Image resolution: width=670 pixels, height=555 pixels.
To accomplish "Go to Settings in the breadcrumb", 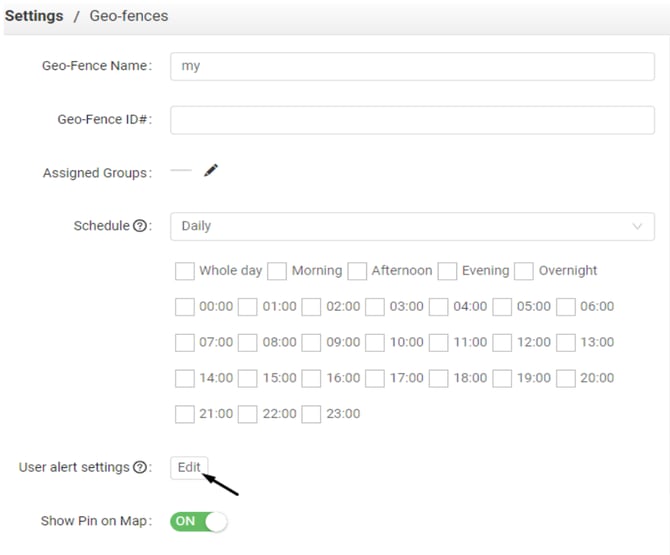I will (34, 16).
